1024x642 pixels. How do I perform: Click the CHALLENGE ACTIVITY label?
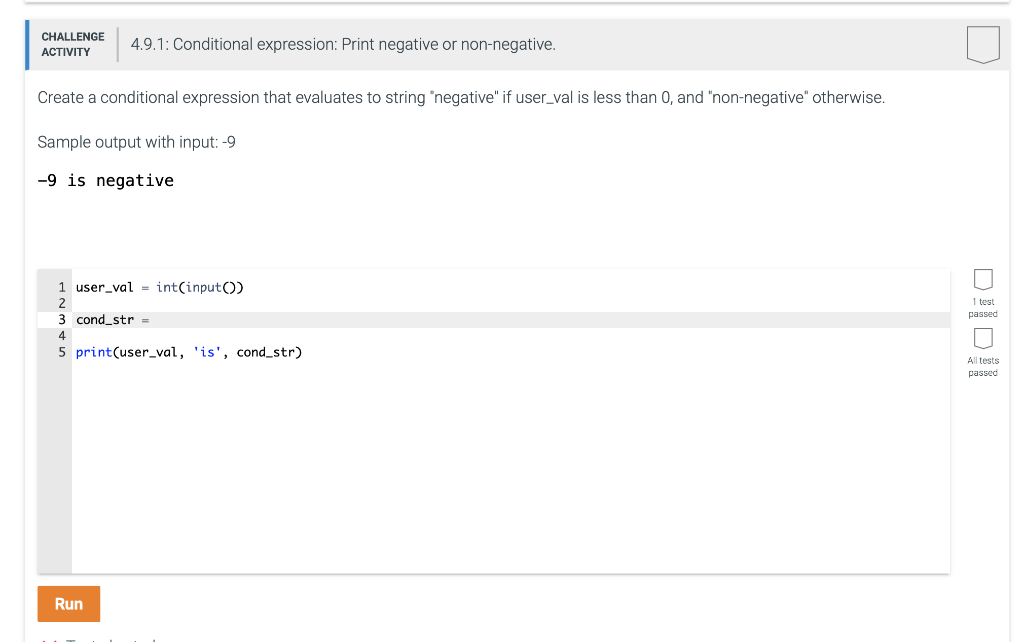pos(72,44)
